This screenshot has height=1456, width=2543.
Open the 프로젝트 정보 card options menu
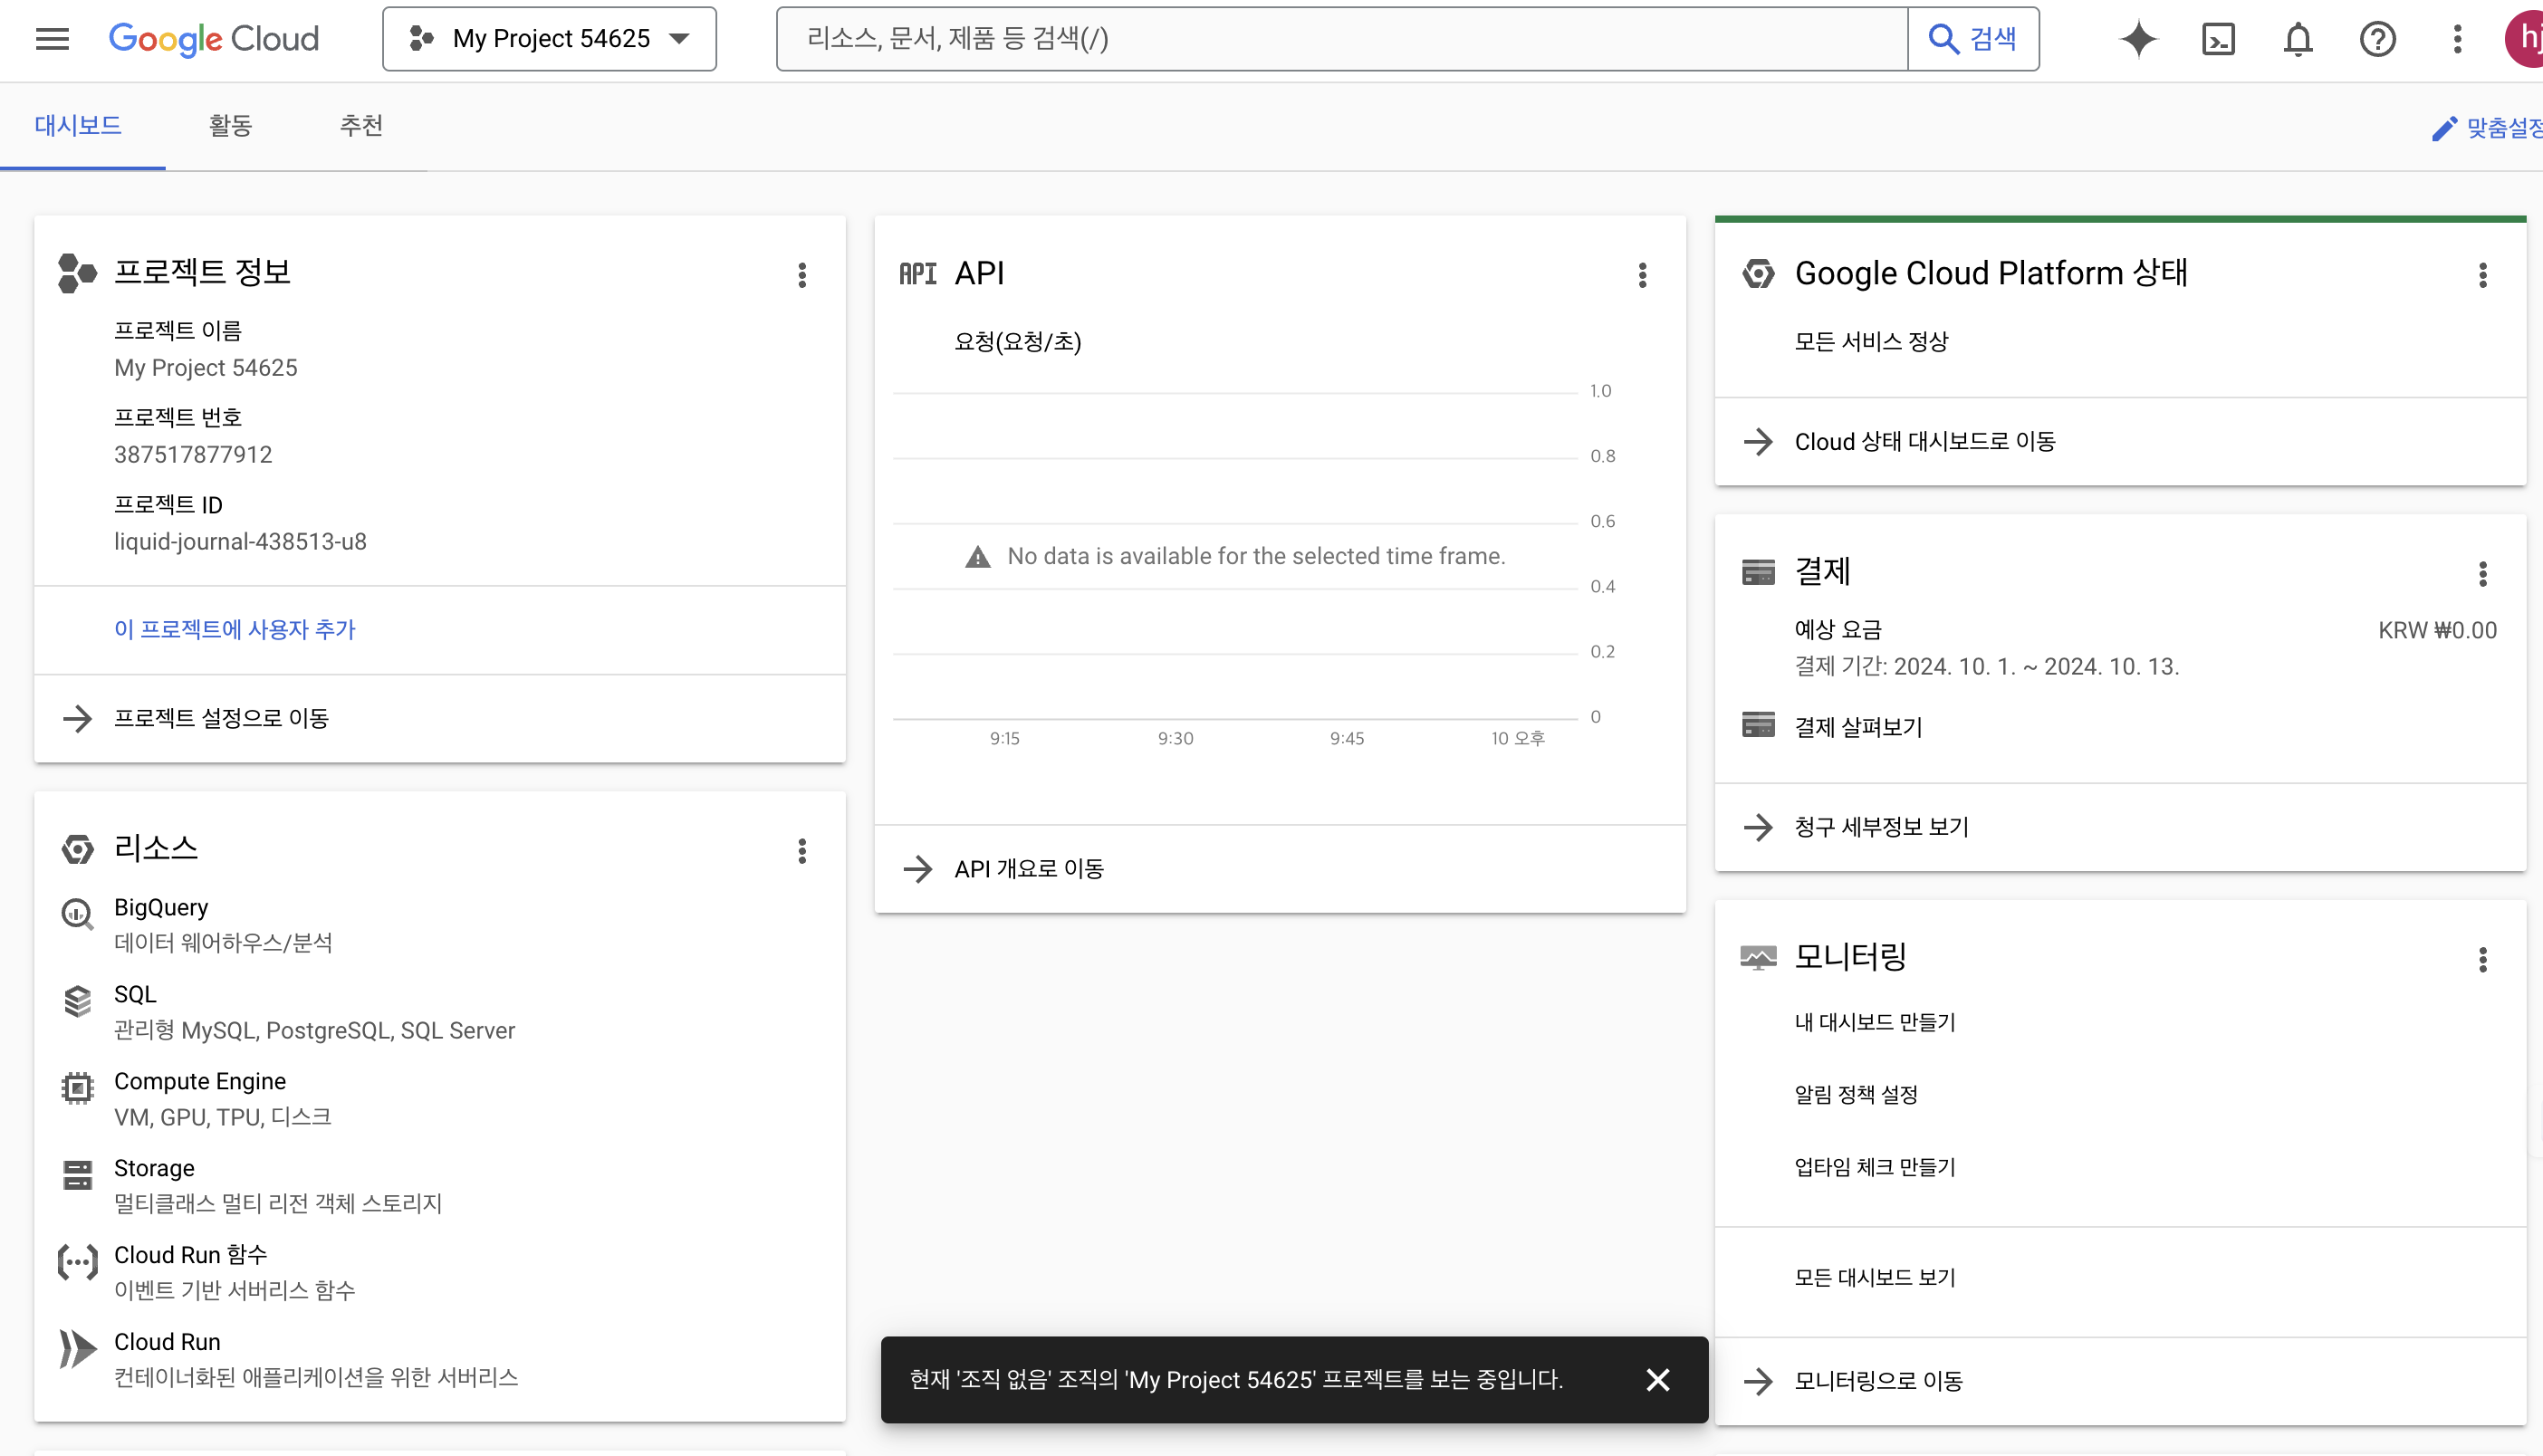[x=802, y=275]
